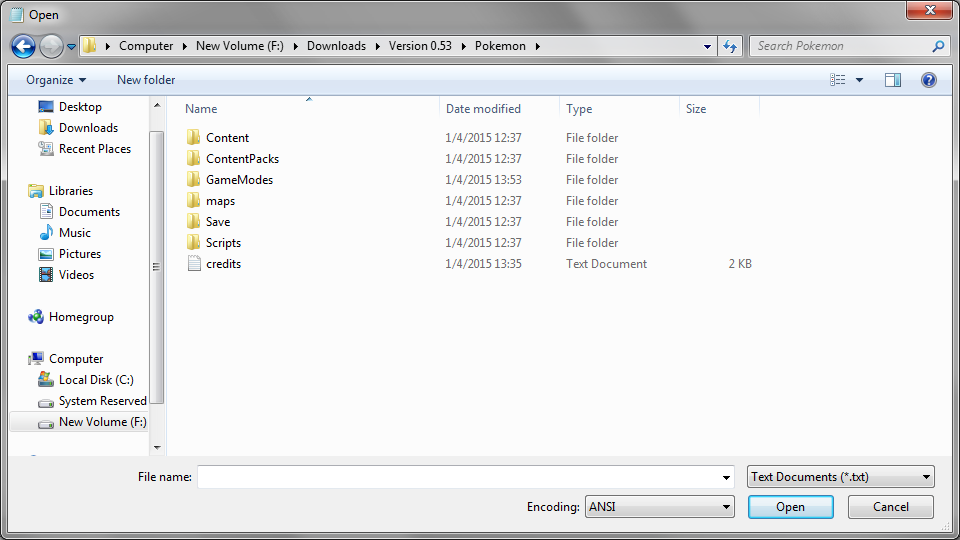
Task: Click inside the File name text field
Action: pos(458,478)
